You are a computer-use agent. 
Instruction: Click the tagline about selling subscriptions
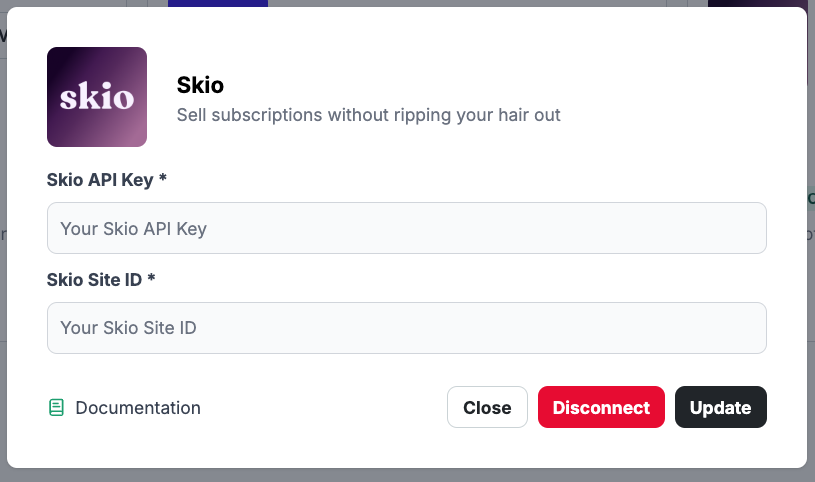click(x=368, y=115)
